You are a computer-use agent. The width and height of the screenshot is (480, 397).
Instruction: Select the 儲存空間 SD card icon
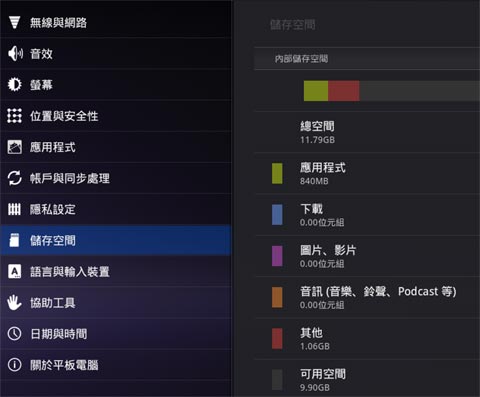pyautogui.click(x=14, y=240)
